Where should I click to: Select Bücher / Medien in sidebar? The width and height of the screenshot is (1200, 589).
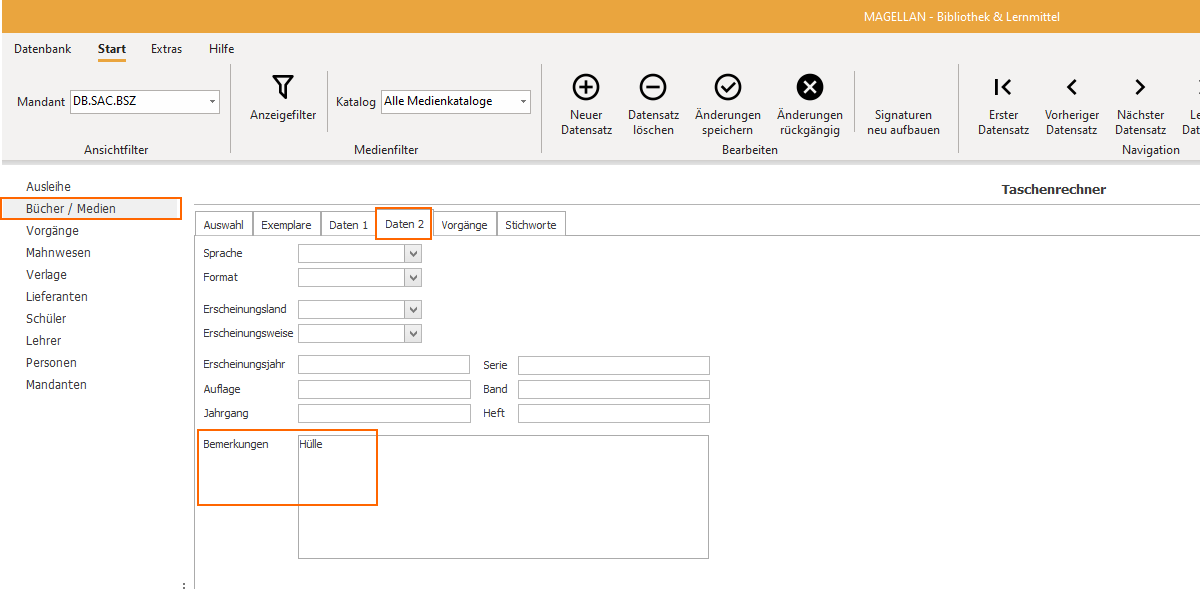[71, 209]
